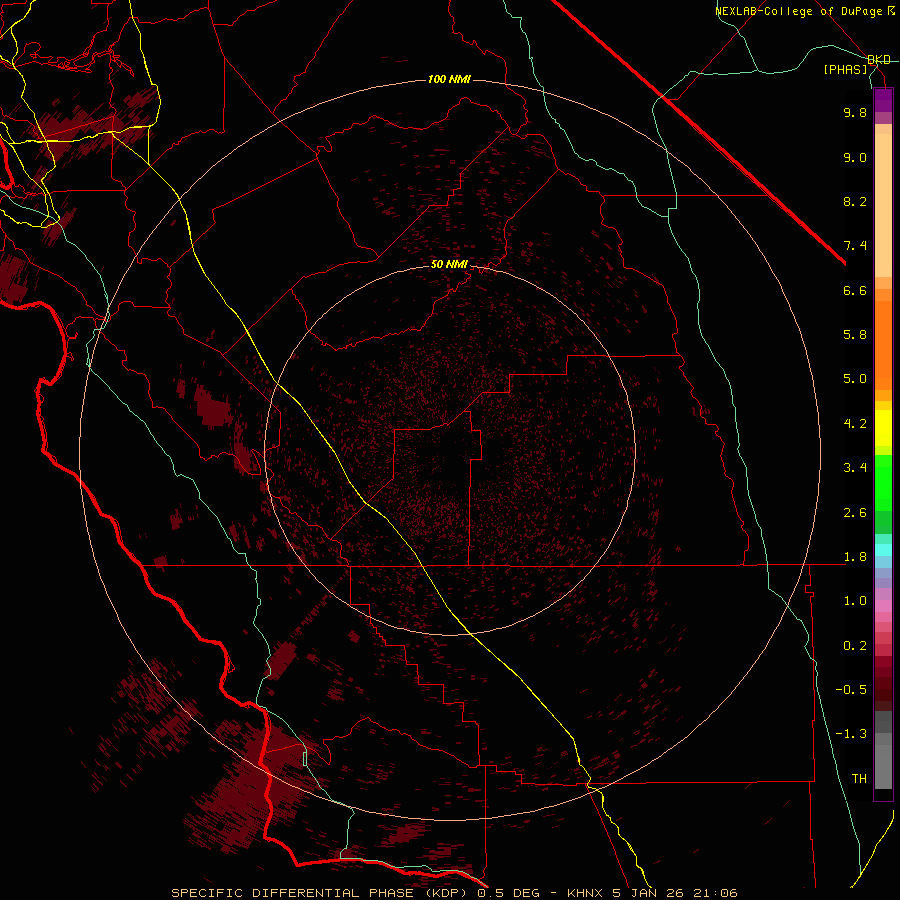
Task: Click the TH label on the scale
Action: (859, 779)
